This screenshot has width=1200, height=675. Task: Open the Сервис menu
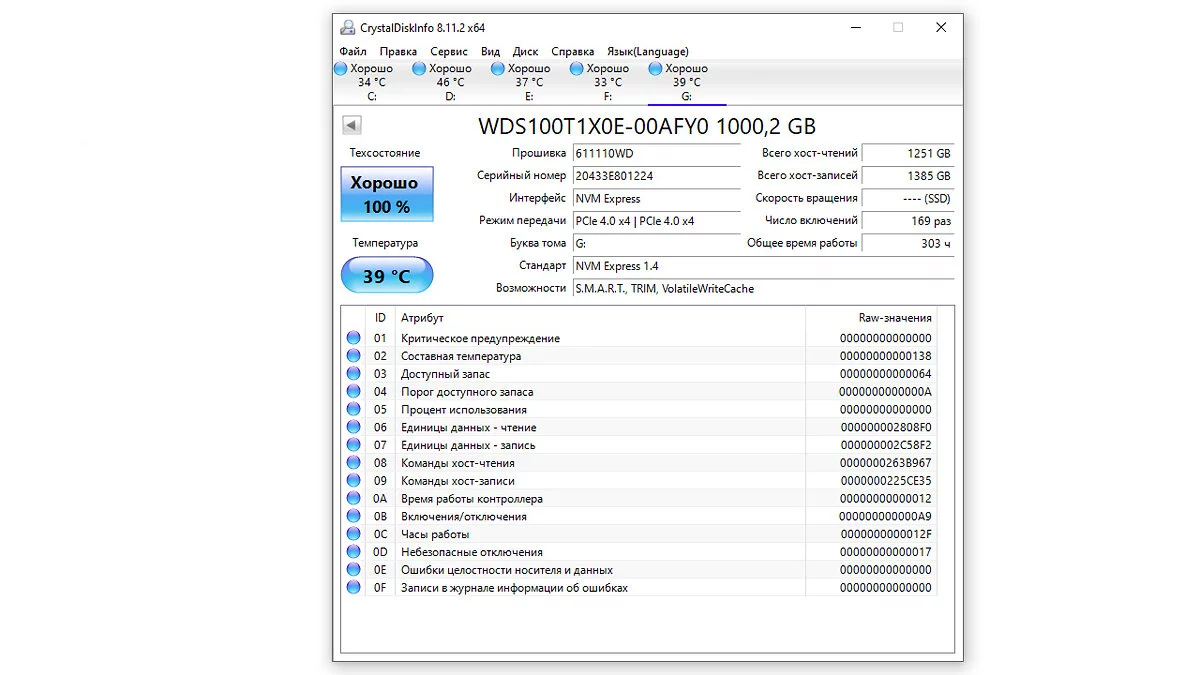[449, 51]
